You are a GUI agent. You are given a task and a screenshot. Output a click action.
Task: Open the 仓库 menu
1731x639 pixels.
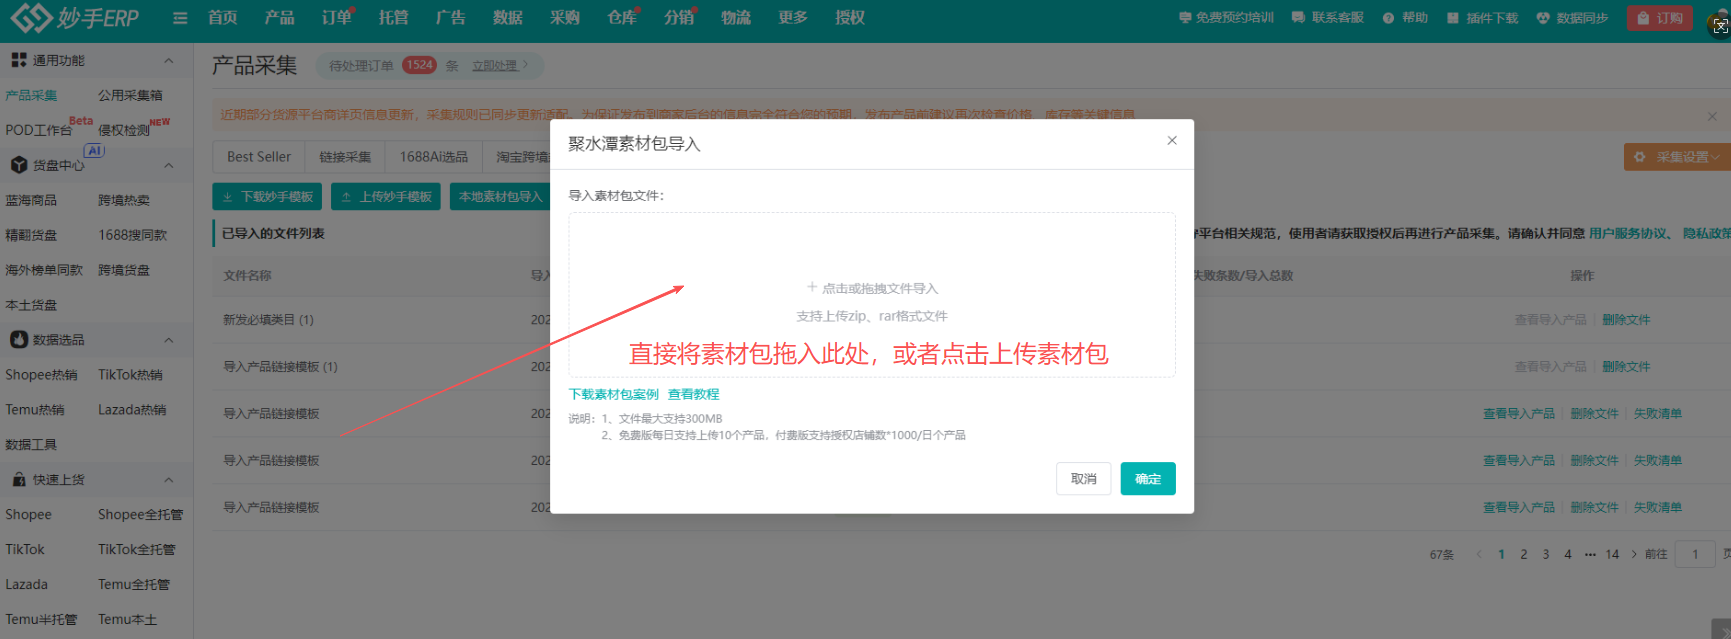click(622, 18)
